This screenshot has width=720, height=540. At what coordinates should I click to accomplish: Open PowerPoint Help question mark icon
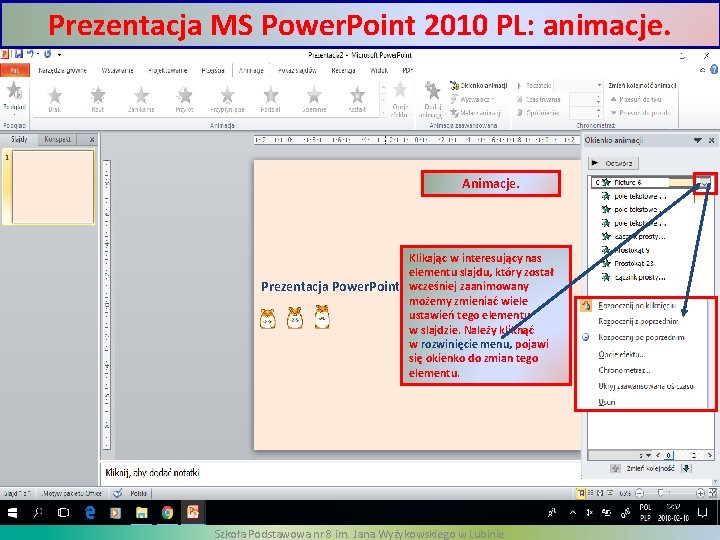(714, 69)
